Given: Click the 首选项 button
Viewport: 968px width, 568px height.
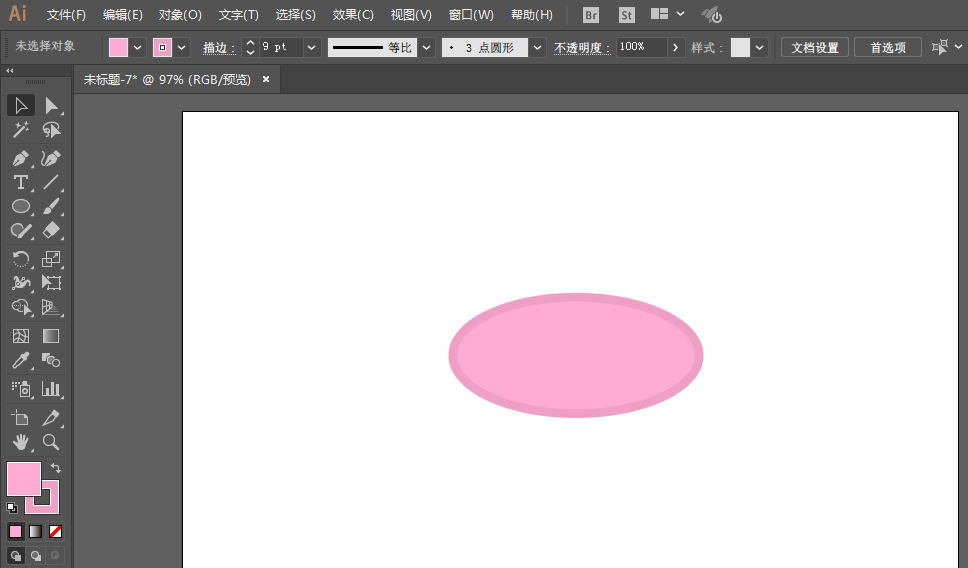Looking at the screenshot, I should point(888,48).
